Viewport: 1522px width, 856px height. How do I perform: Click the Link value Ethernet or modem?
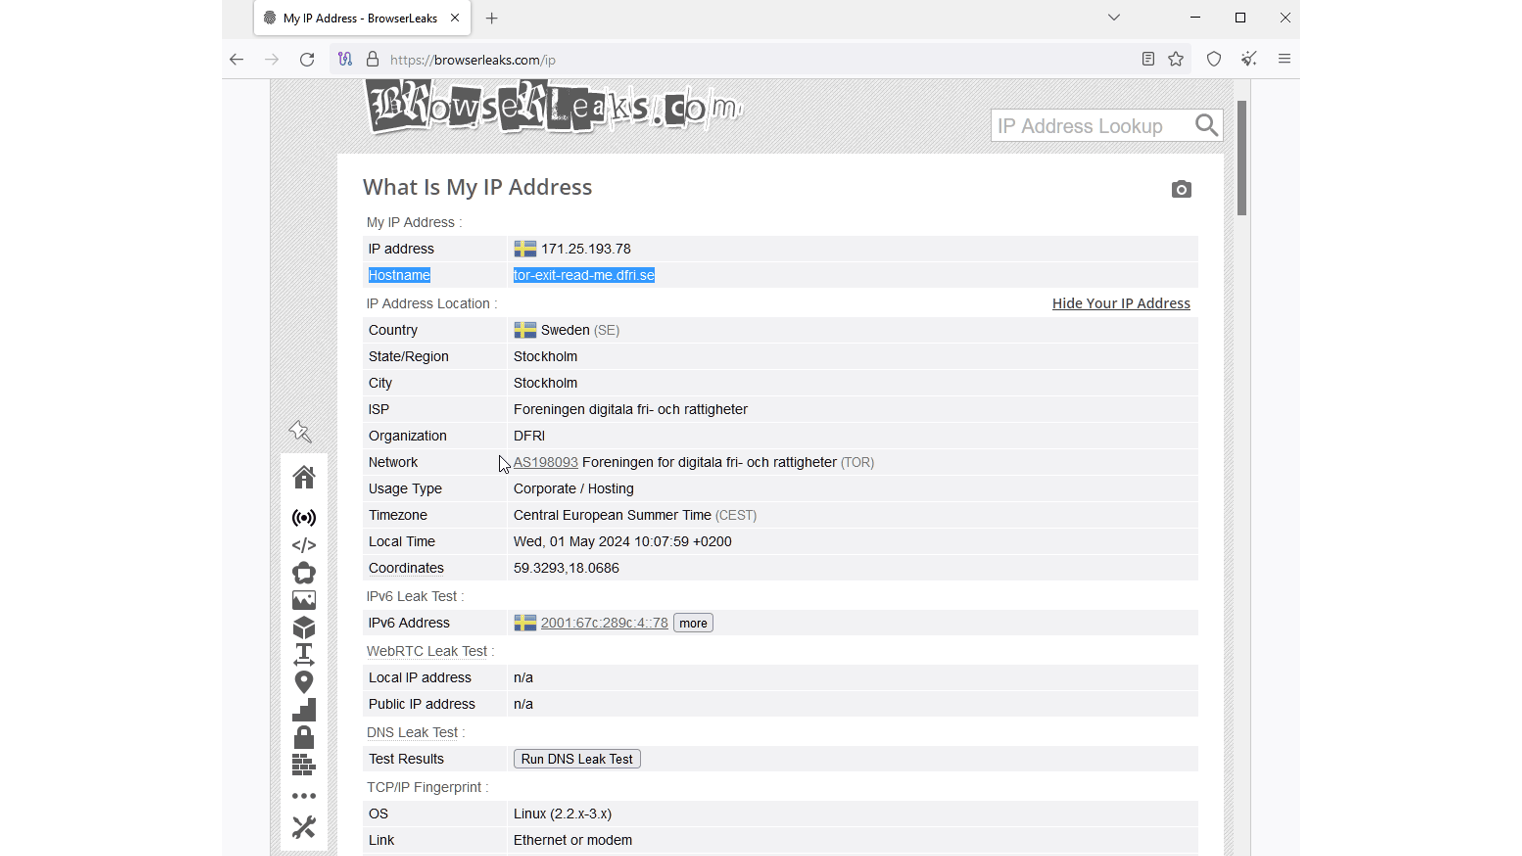point(573,840)
